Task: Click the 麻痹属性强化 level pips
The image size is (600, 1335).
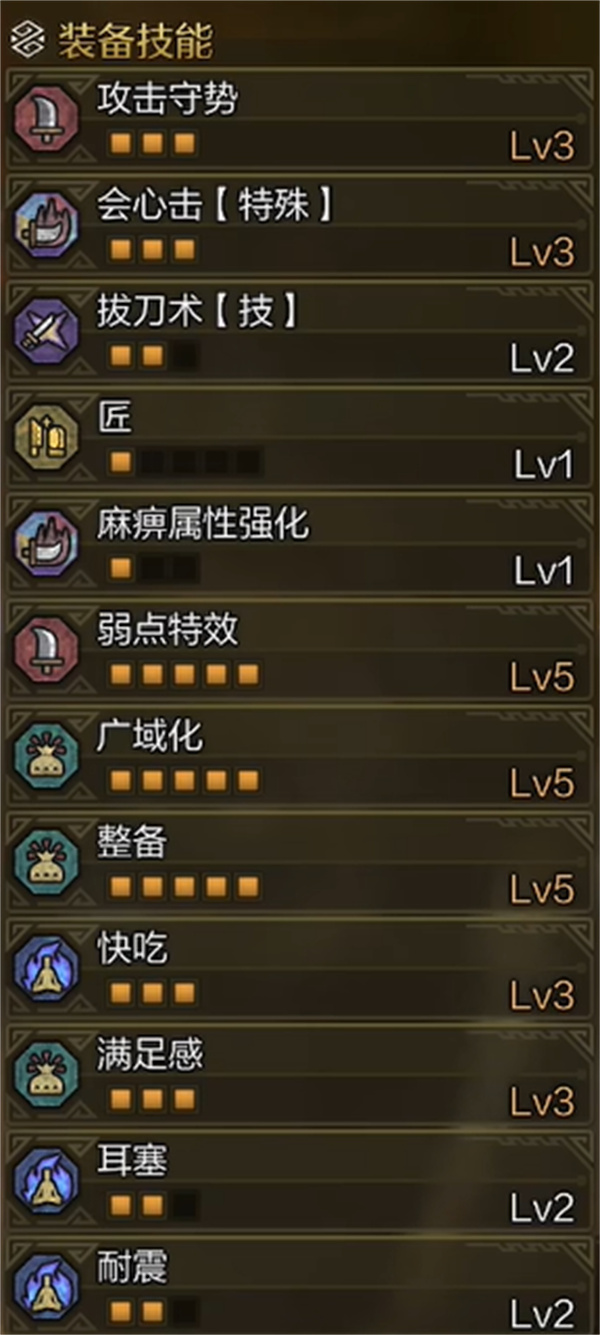Action: coord(153,569)
